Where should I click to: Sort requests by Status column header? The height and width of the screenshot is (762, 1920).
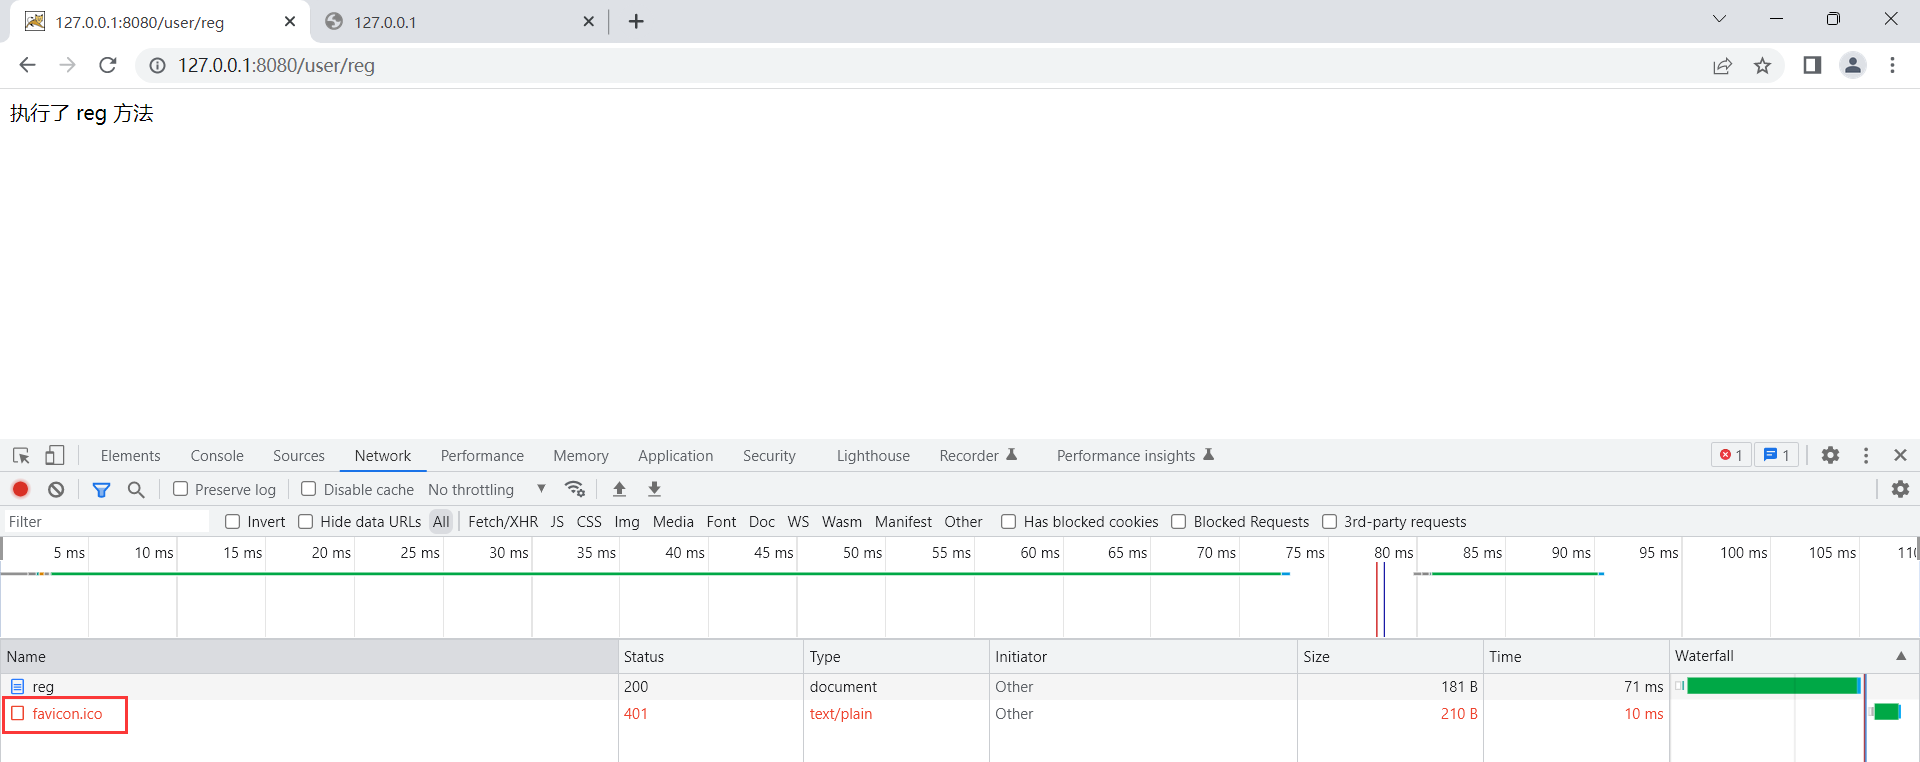(x=711, y=656)
